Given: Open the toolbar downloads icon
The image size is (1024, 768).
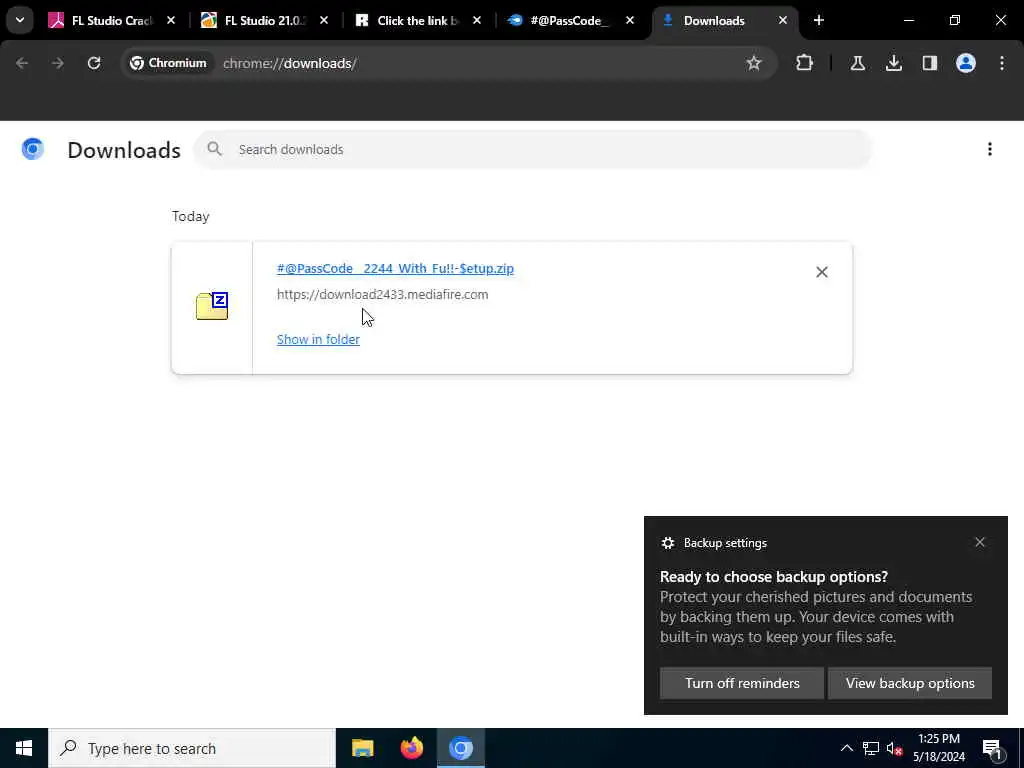Looking at the screenshot, I should 893,63.
